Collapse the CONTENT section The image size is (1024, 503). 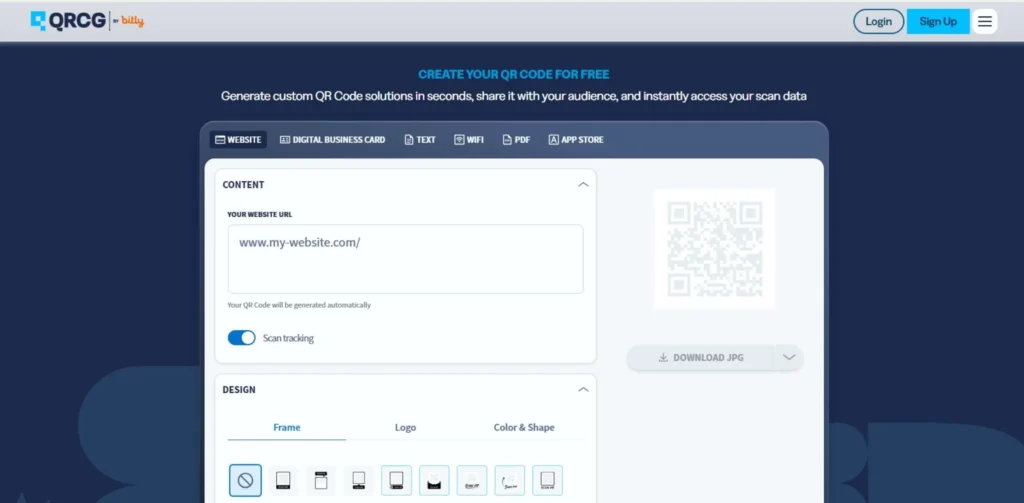point(583,185)
